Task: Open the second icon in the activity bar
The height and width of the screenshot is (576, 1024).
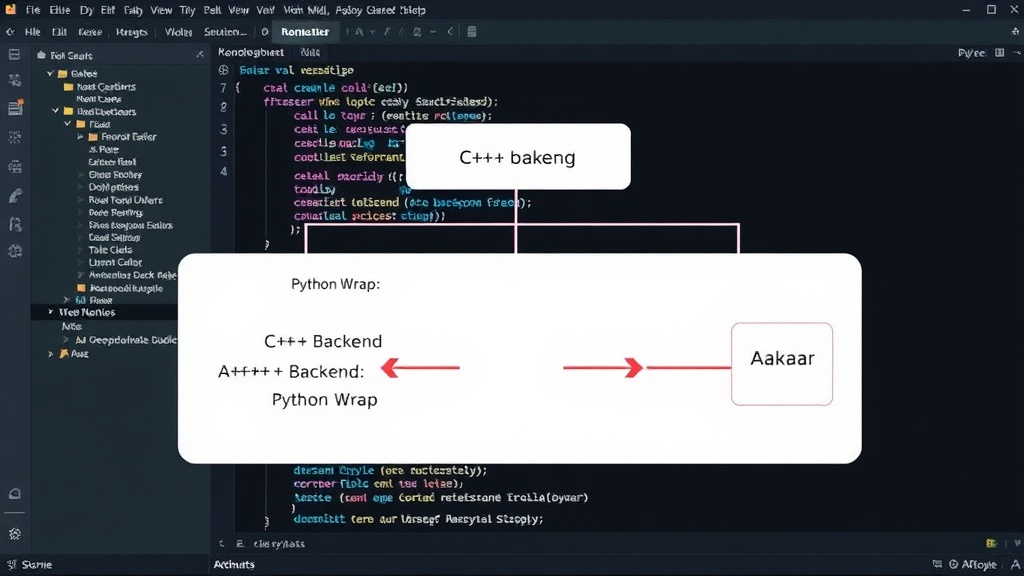Action: [x=14, y=80]
